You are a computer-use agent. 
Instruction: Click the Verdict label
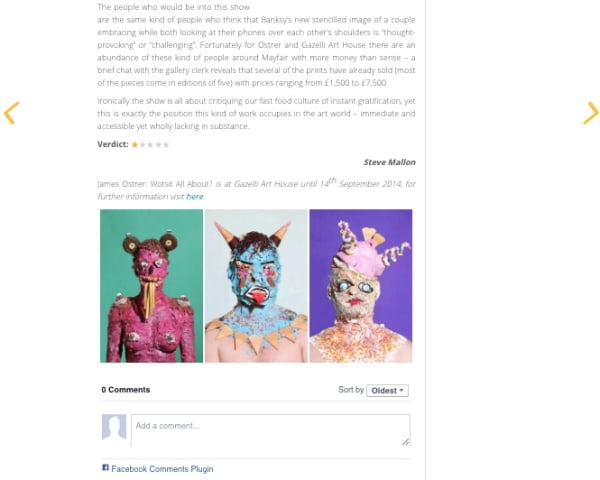pos(113,144)
